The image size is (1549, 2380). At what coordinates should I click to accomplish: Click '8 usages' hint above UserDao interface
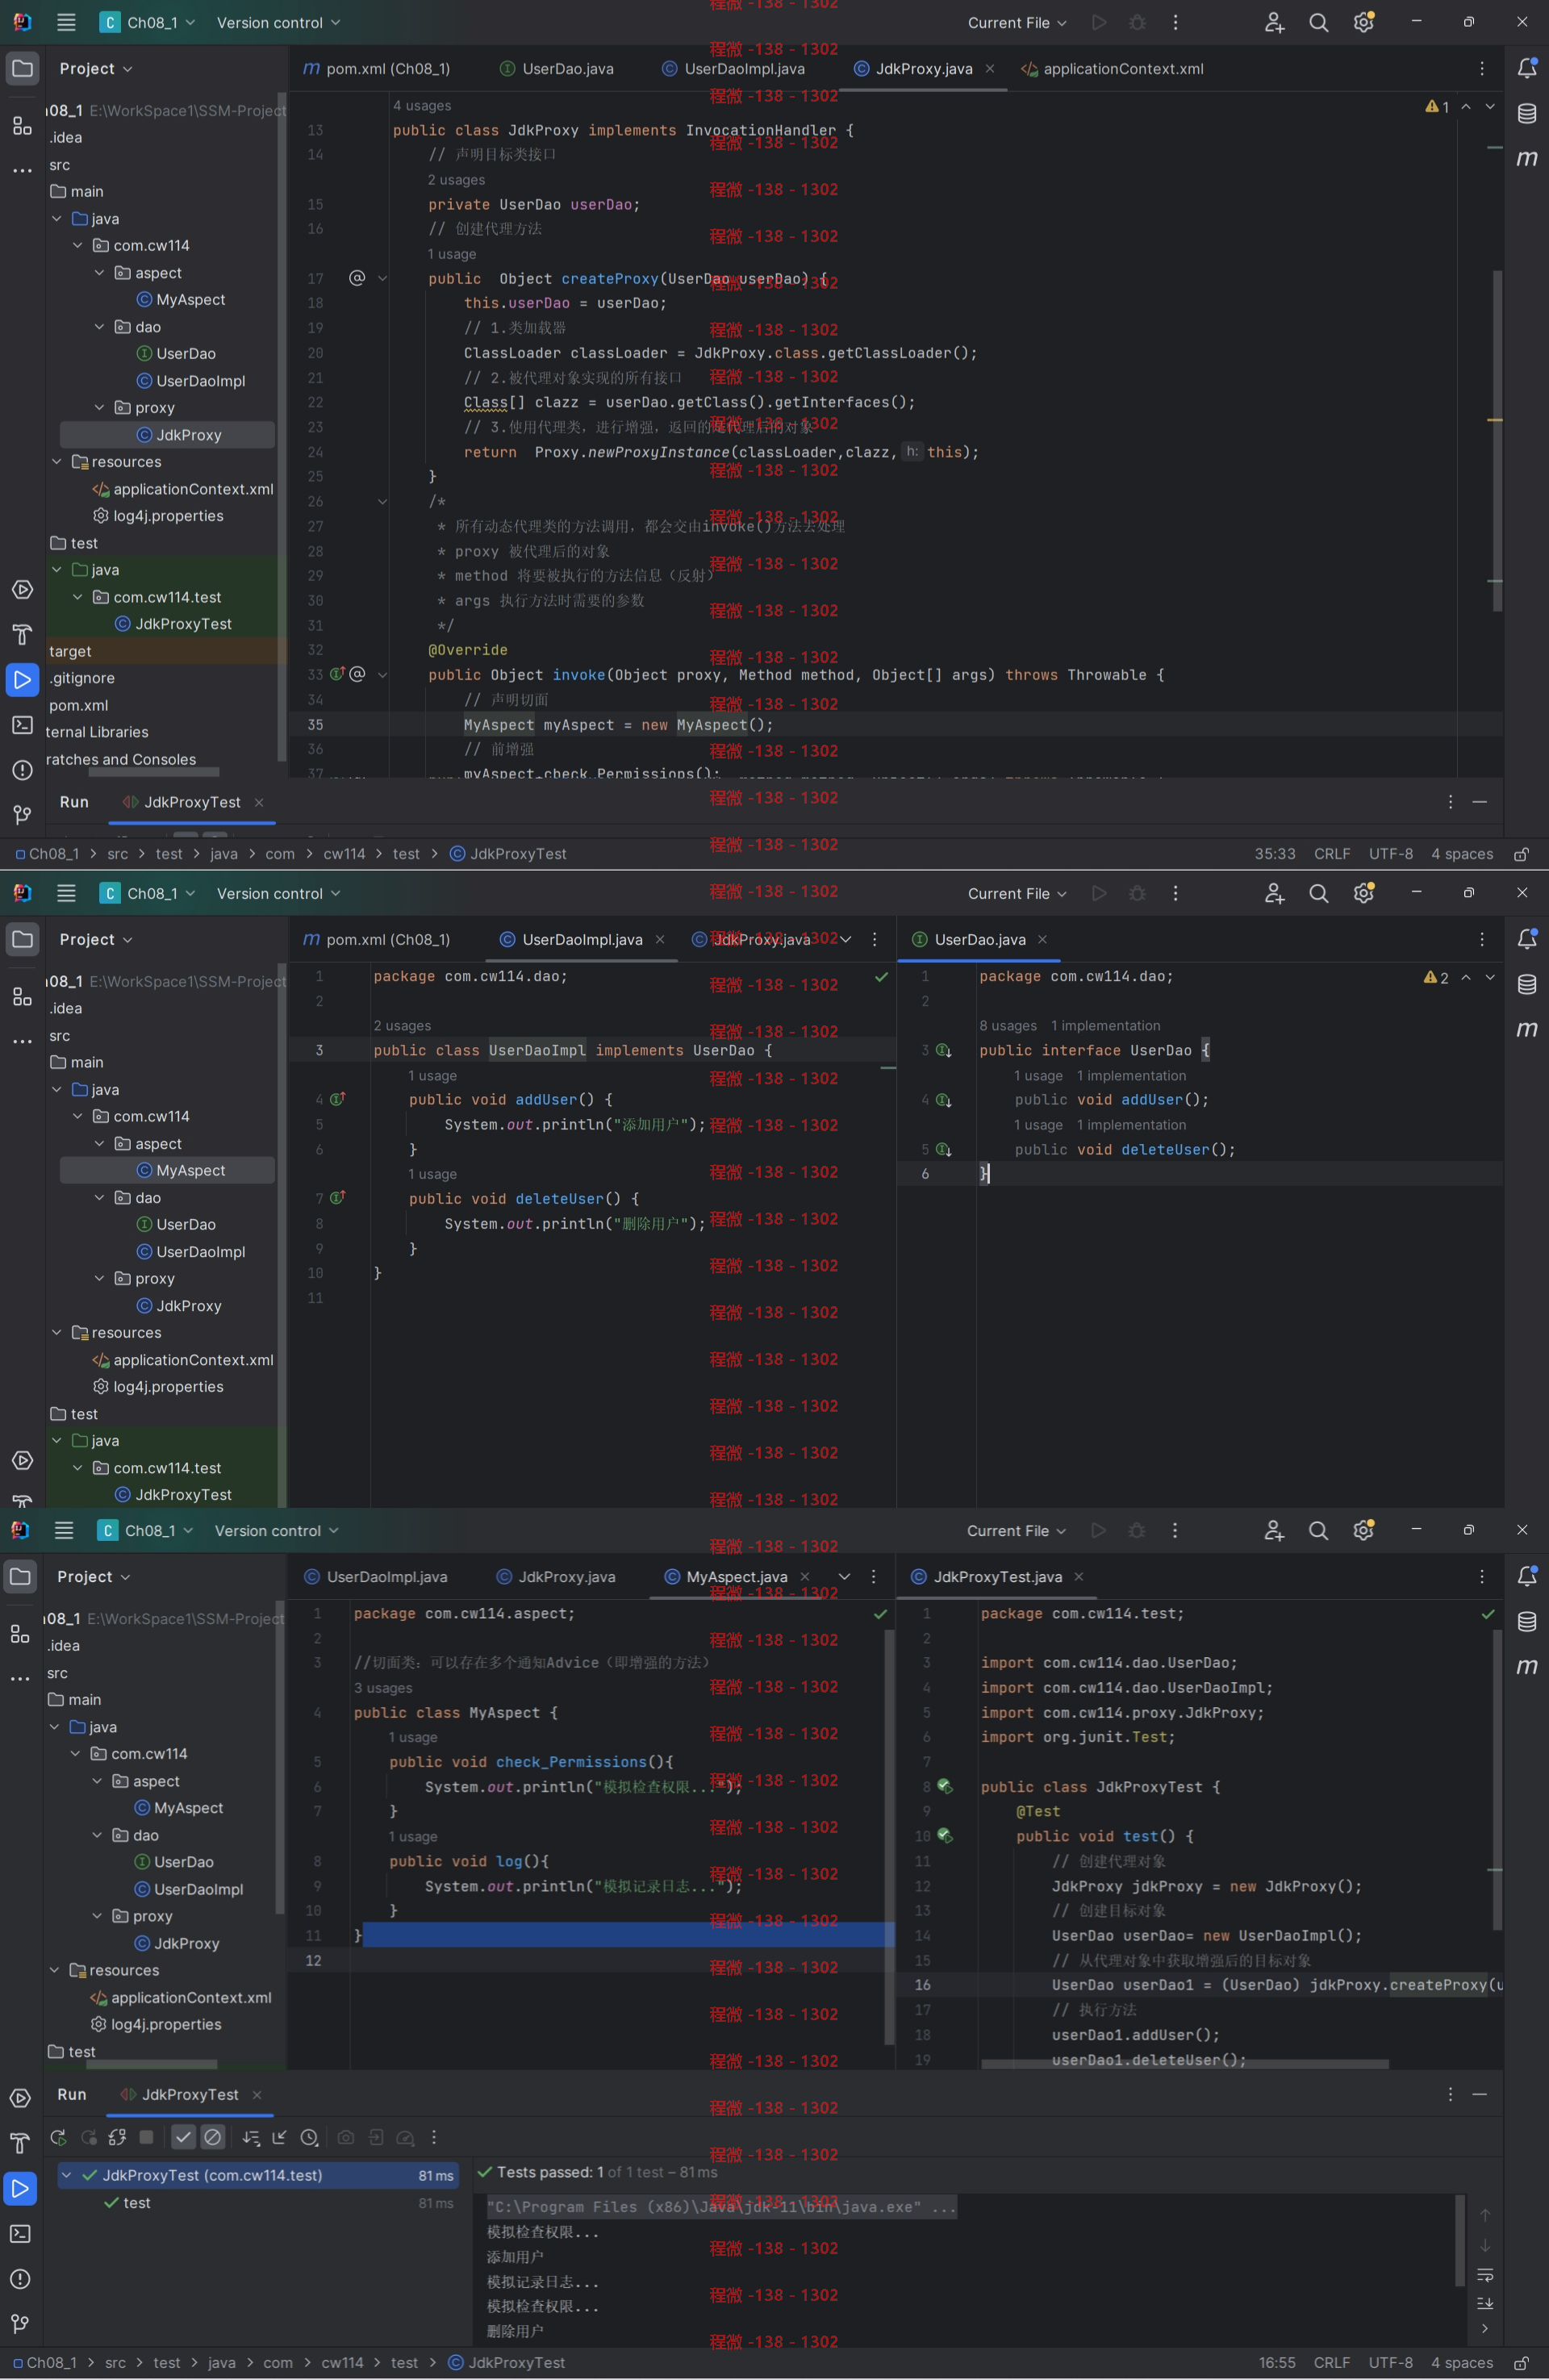click(1008, 1025)
